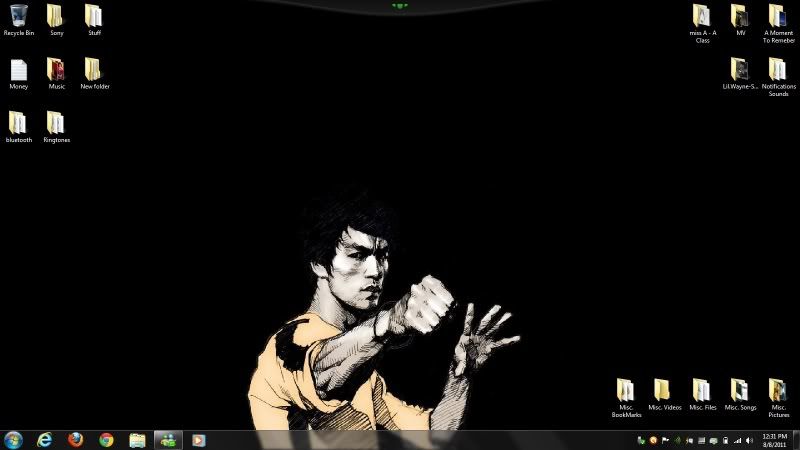The image size is (800, 450).
Task: Select the Sony folder icon
Action: tap(56, 20)
